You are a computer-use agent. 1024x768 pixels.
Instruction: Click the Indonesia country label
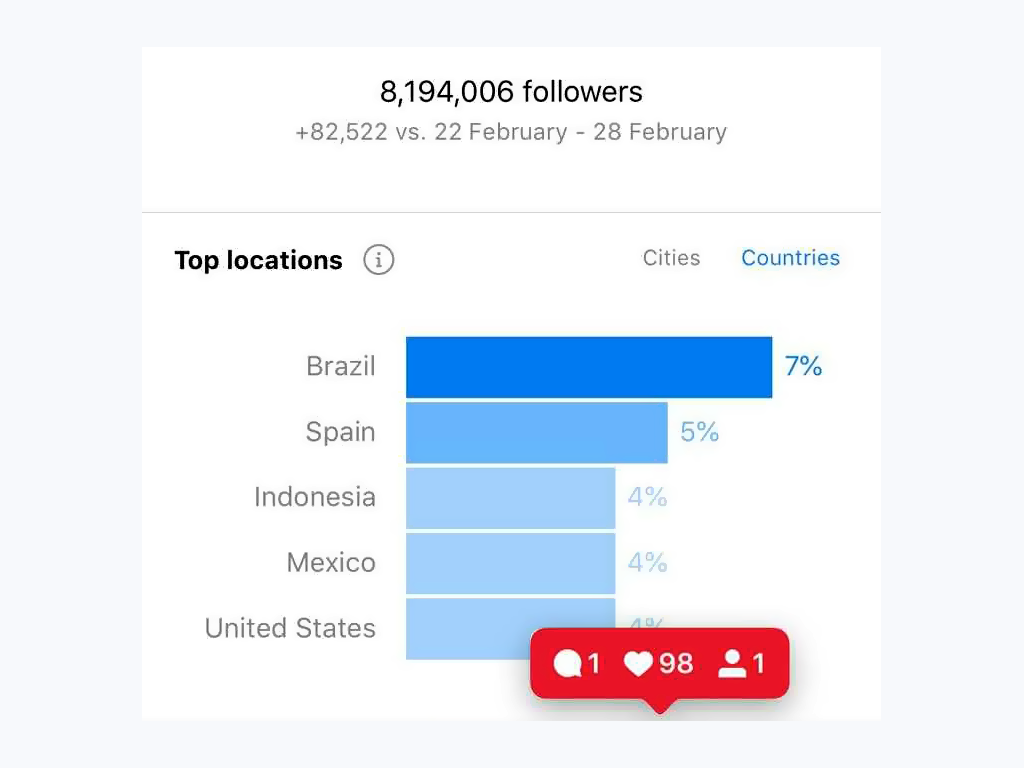(x=315, y=497)
